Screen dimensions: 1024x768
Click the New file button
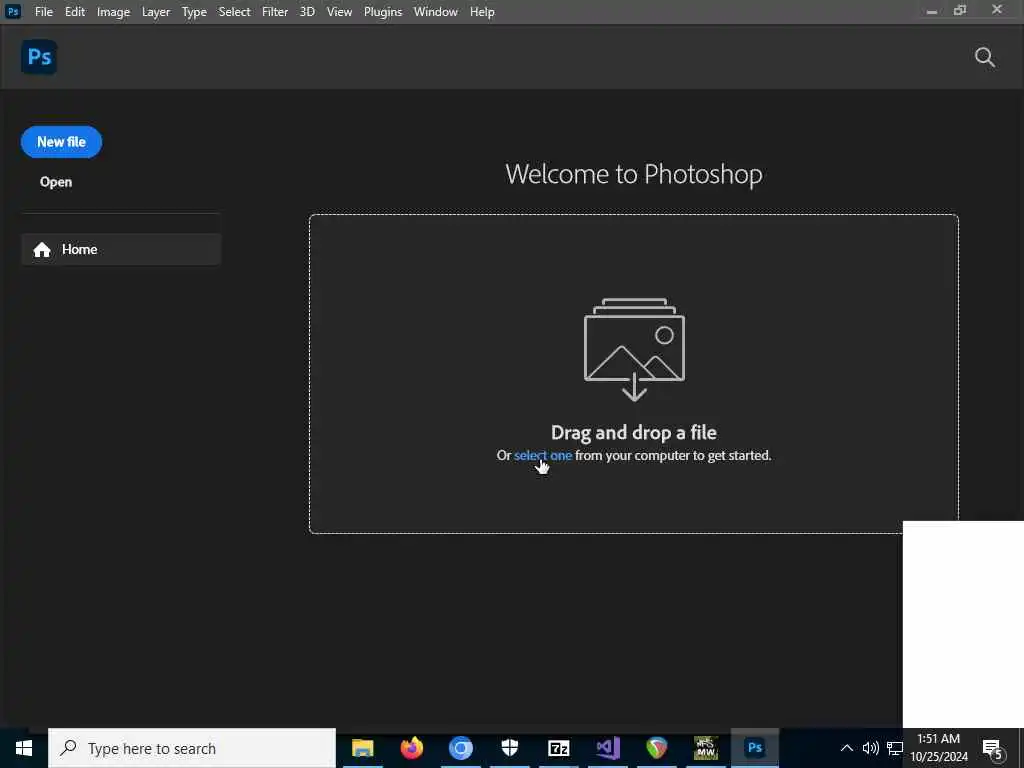coord(61,142)
